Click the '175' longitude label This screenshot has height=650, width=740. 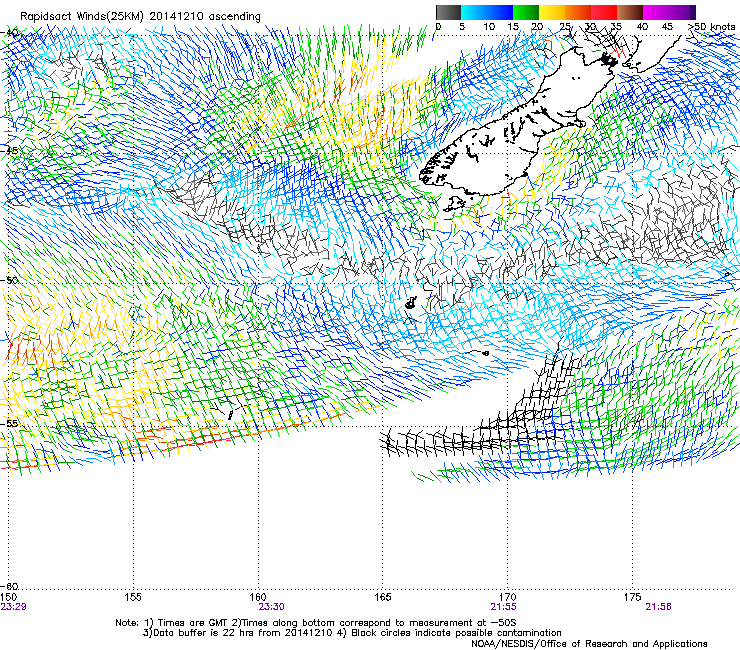coord(632,597)
